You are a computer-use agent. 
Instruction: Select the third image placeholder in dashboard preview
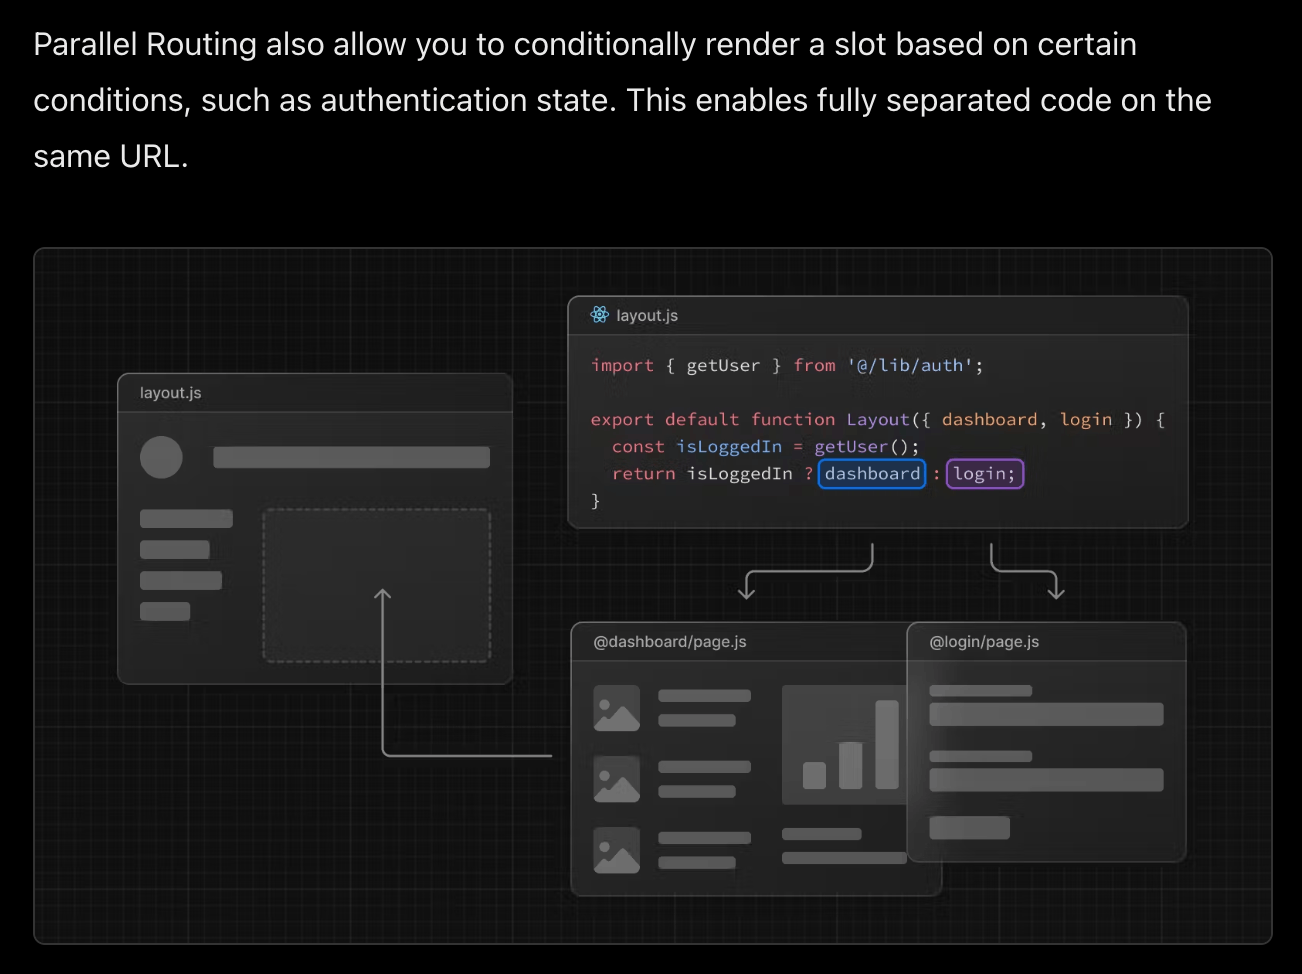click(616, 851)
